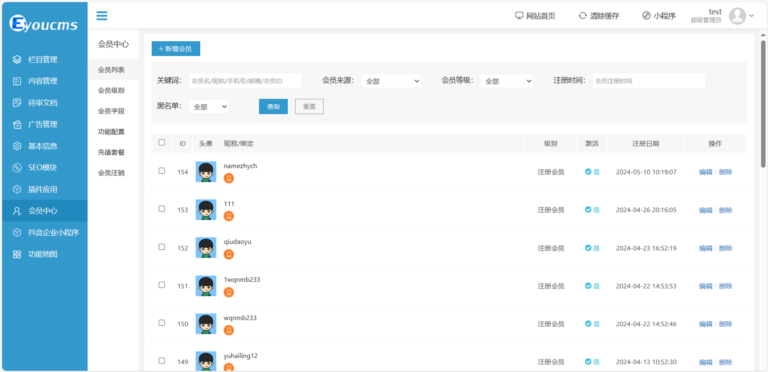Click 编辑 for member wqnmb233
The height and width of the screenshot is (372, 768).
coord(705,324)
